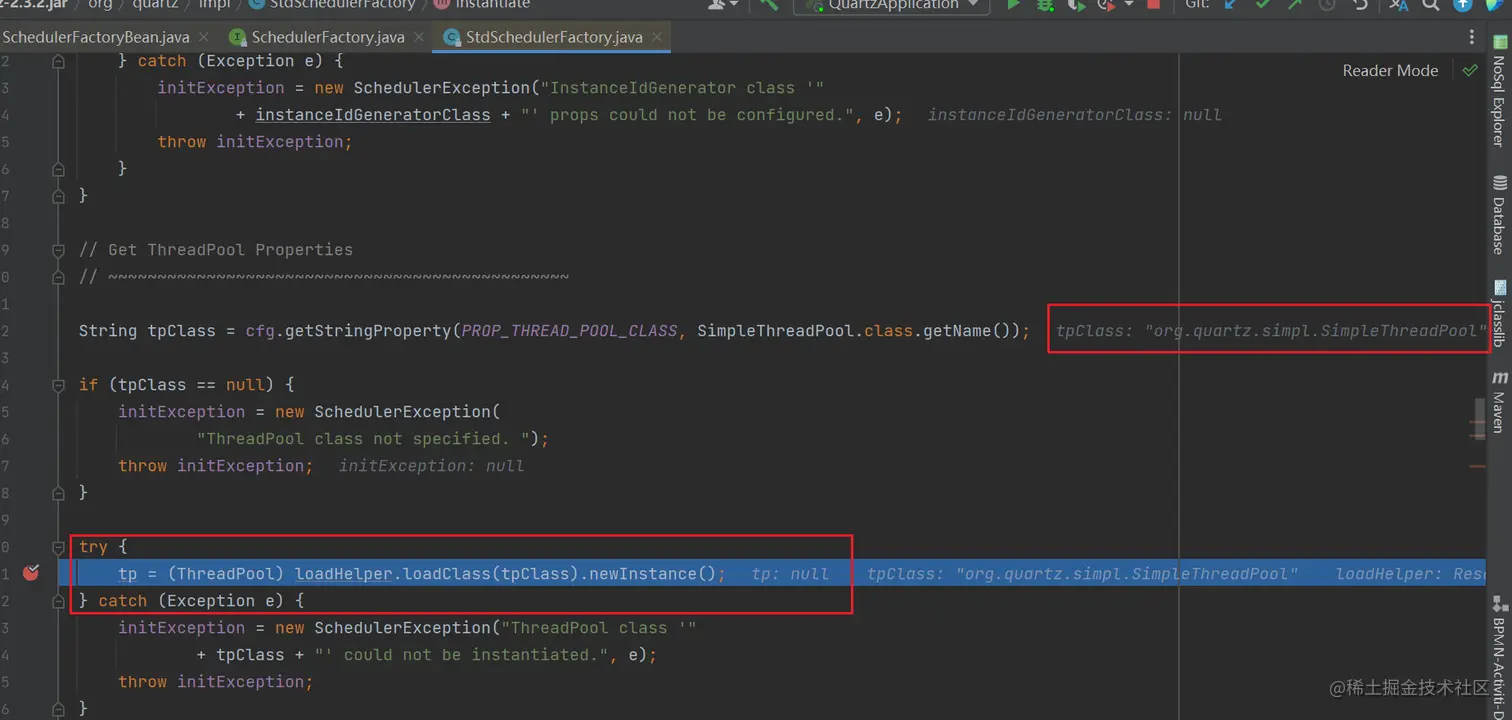Image resolution: width=1512 pixels, height=720 pixels.
Task: Git push green arrow icon
Action: pyautogui.click(x=1295, y=5)
